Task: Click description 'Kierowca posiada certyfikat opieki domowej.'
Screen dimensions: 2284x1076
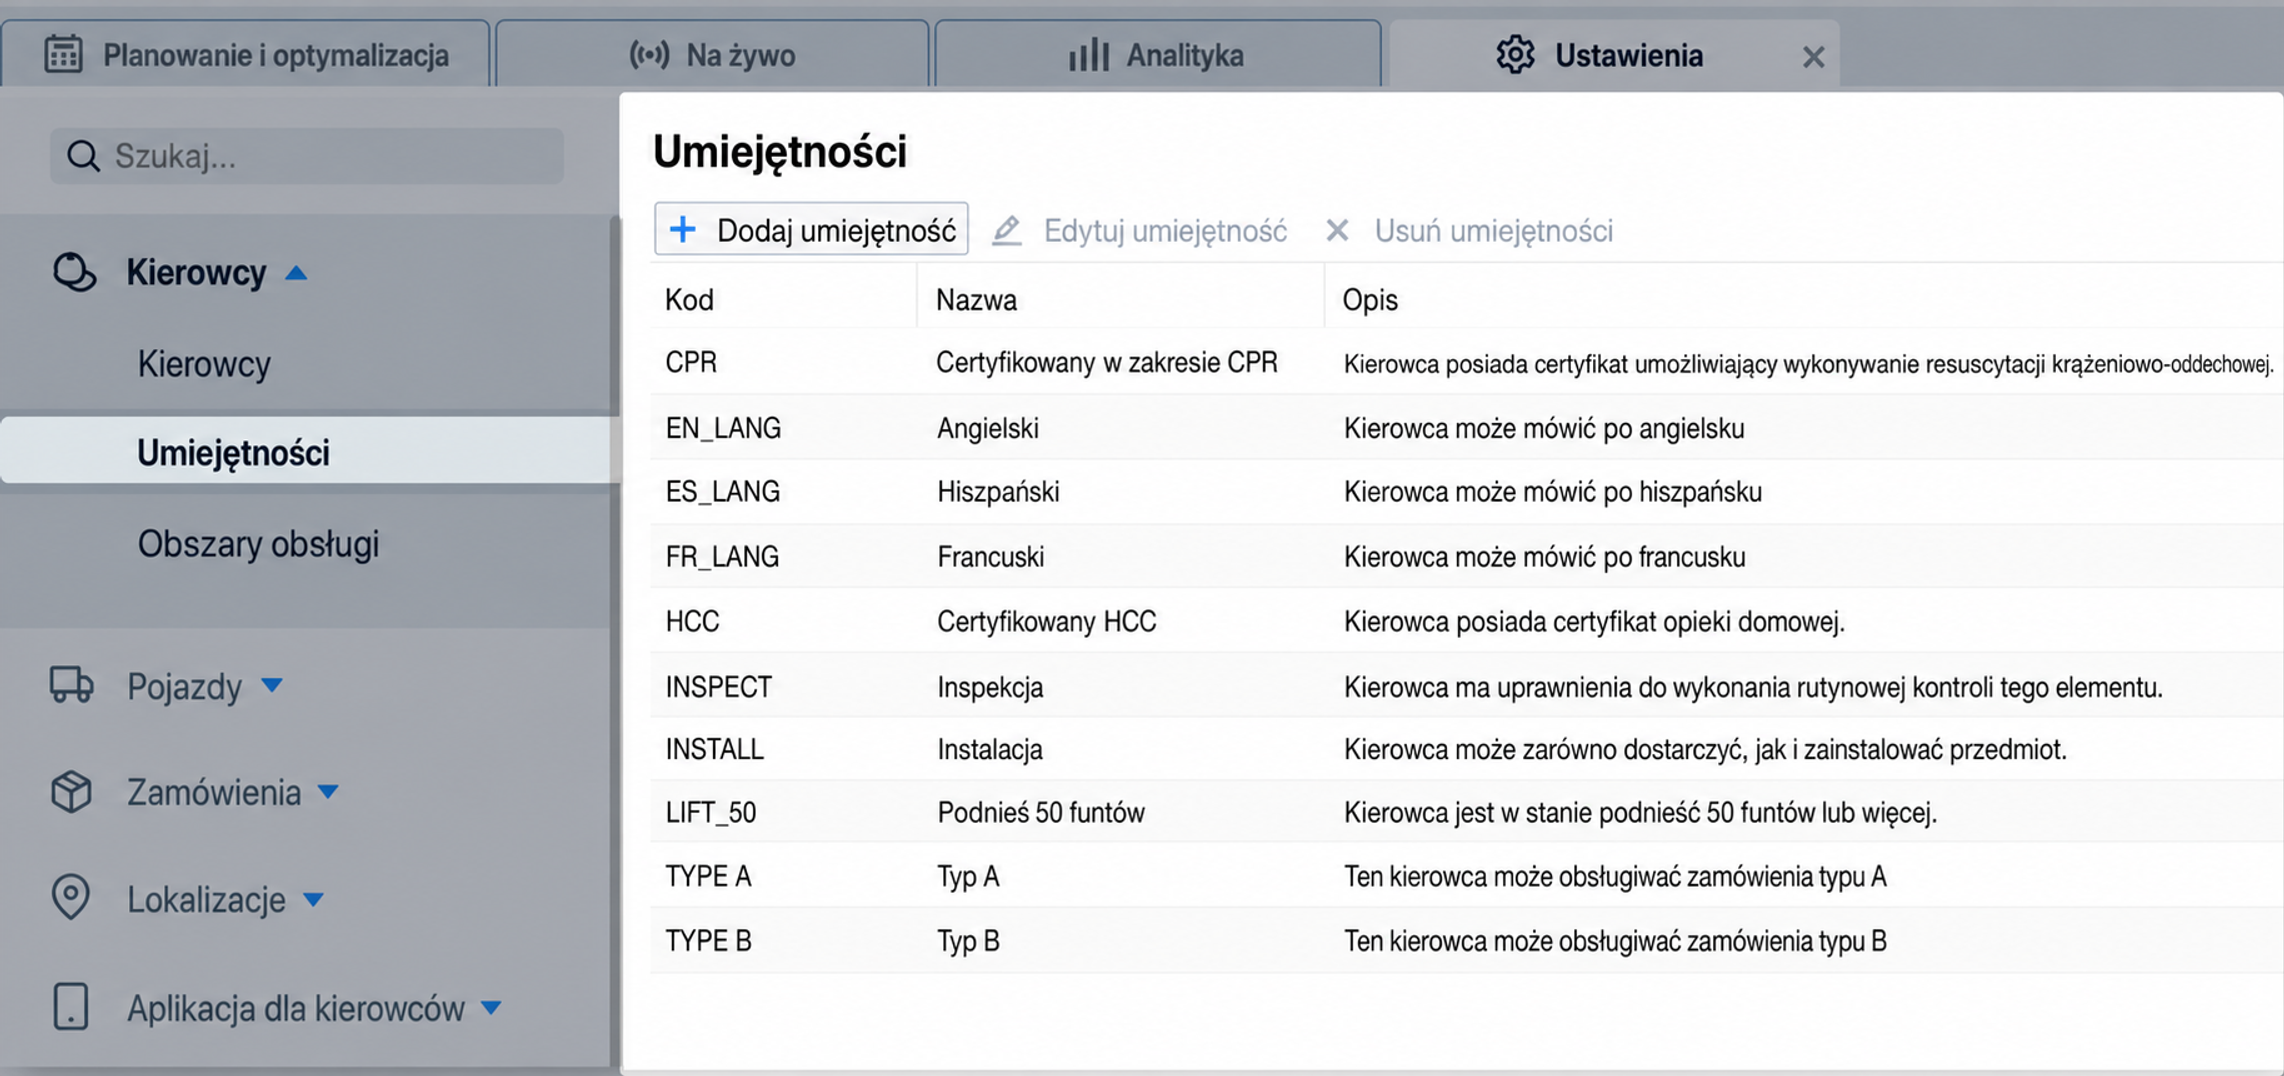Action: (x=1593, y=621)
